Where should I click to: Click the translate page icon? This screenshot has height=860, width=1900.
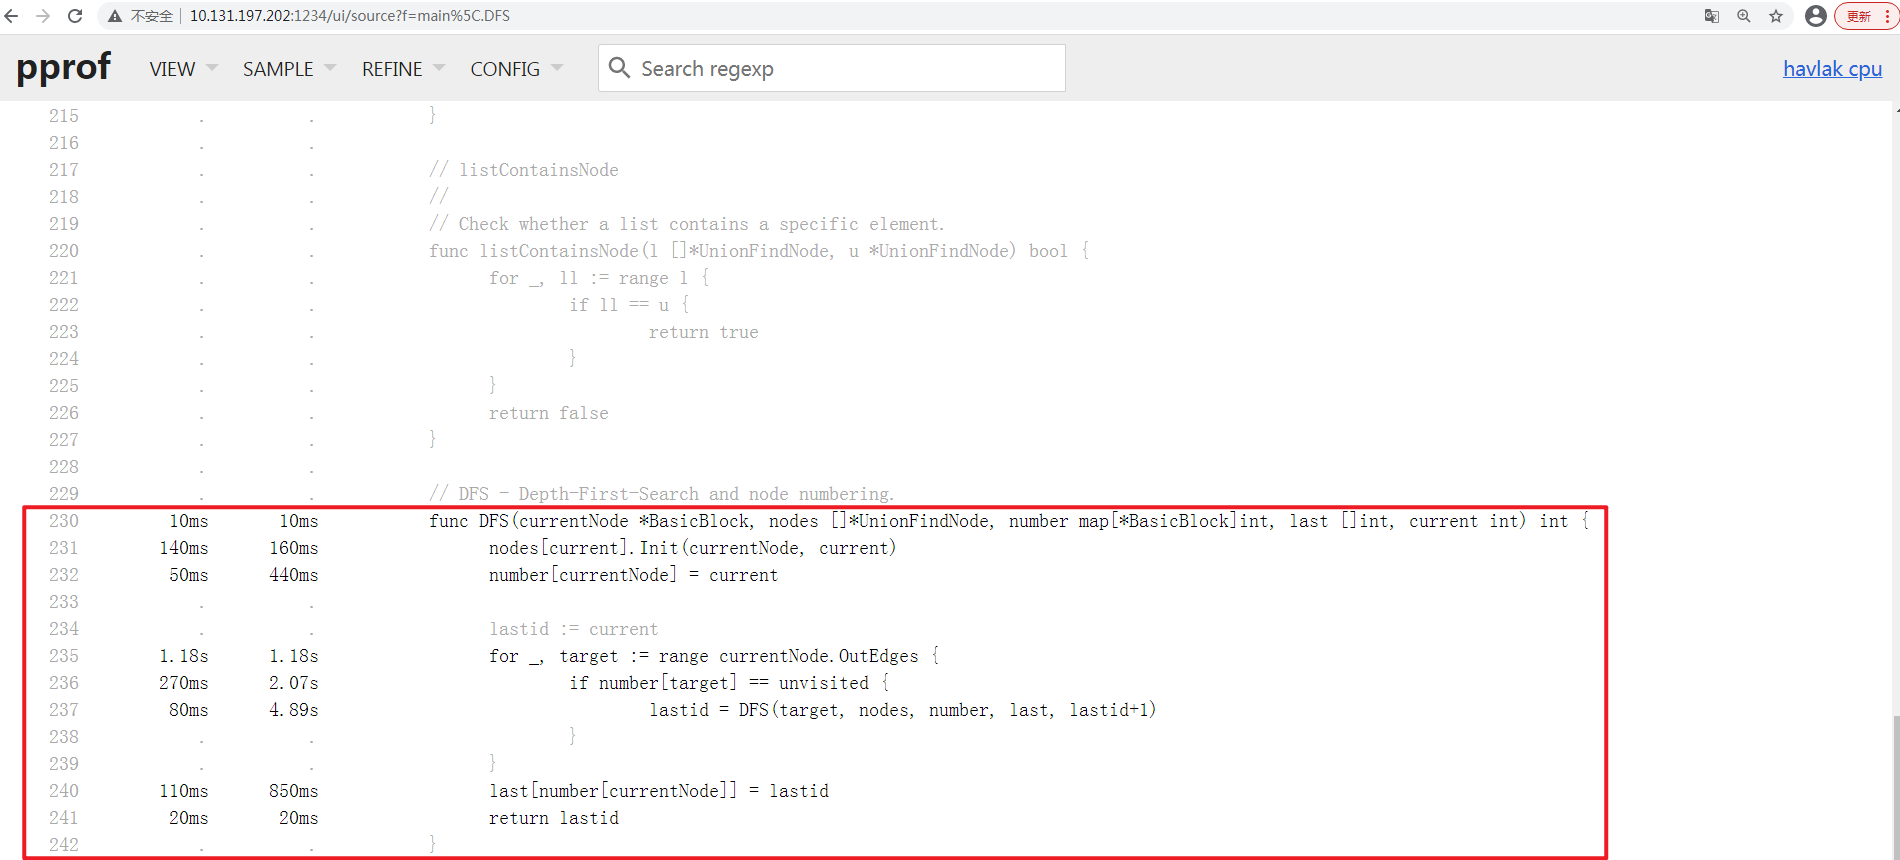tap(1712, 16)
